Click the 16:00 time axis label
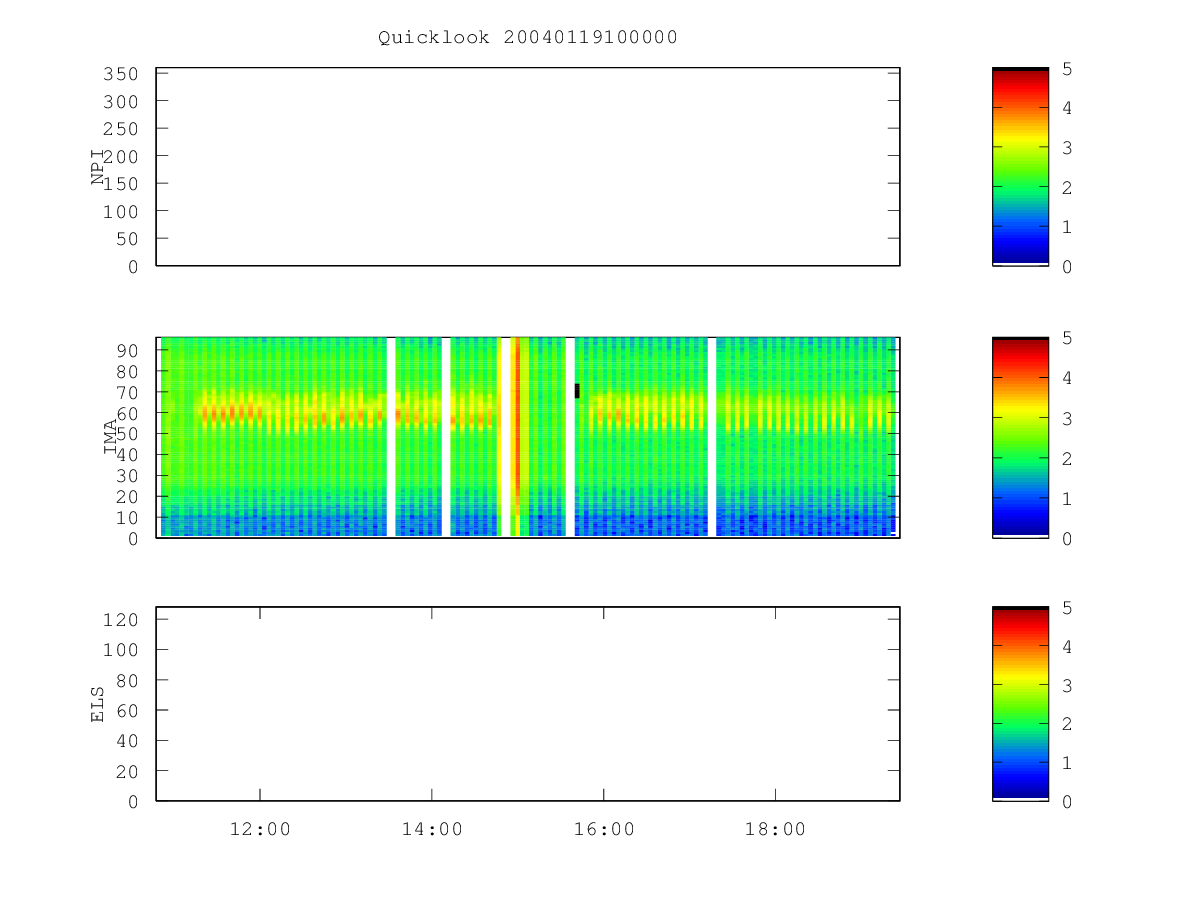Screen dimensions: 1200x900 point(604,829)
